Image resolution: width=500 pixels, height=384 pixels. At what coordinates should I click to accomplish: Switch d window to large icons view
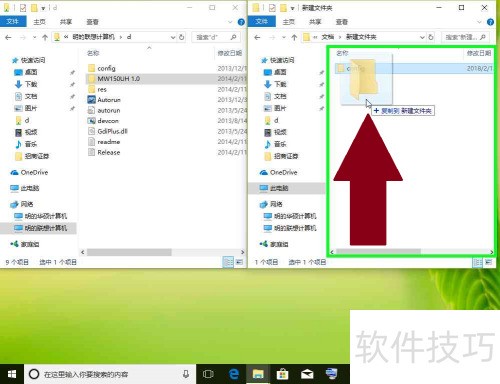[x=239, y=262]
